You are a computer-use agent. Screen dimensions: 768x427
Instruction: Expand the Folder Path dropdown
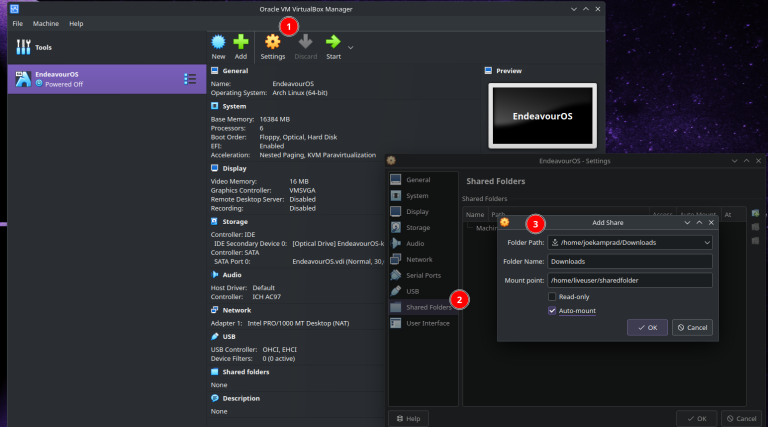pos(706,242)
